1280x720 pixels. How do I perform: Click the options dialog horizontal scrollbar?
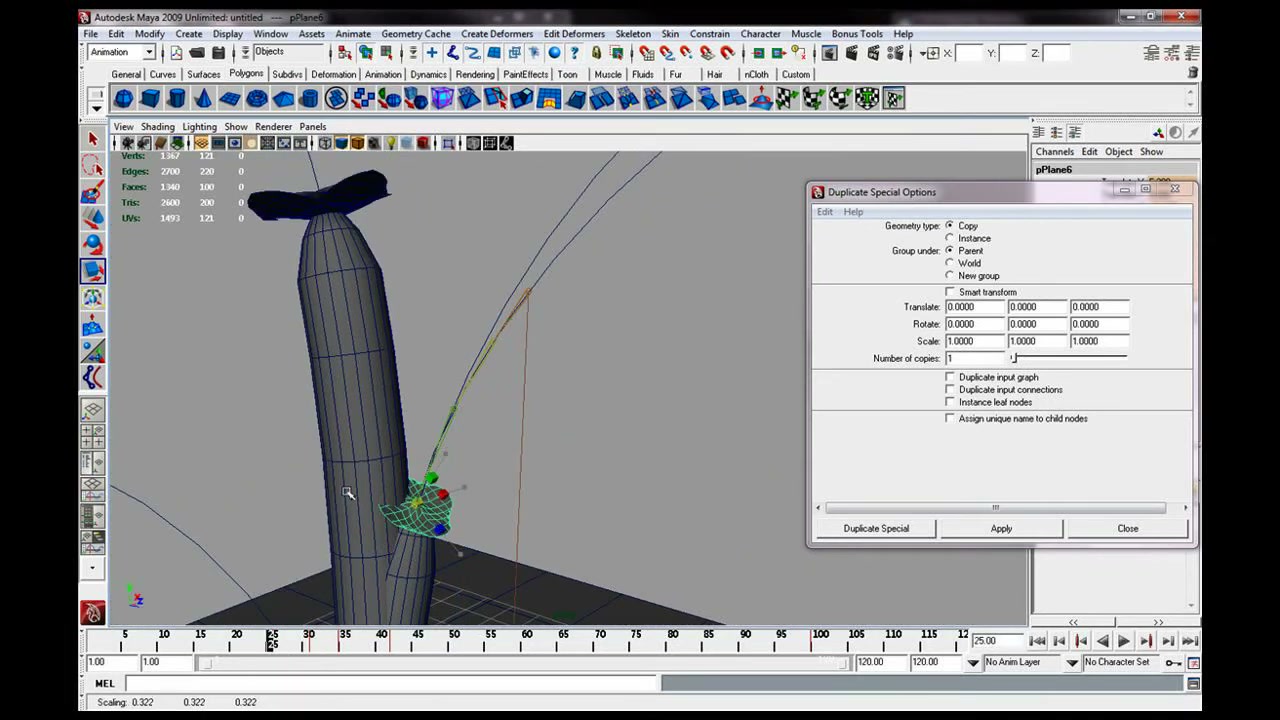point(995,508)
